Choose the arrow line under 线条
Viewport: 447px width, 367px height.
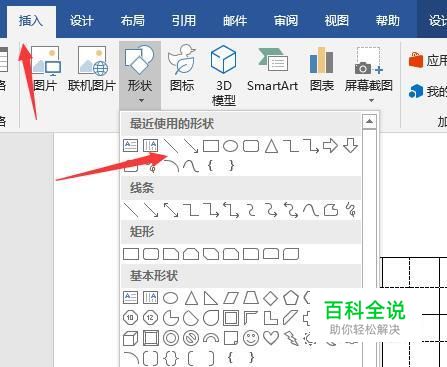[x=151, y=210]
